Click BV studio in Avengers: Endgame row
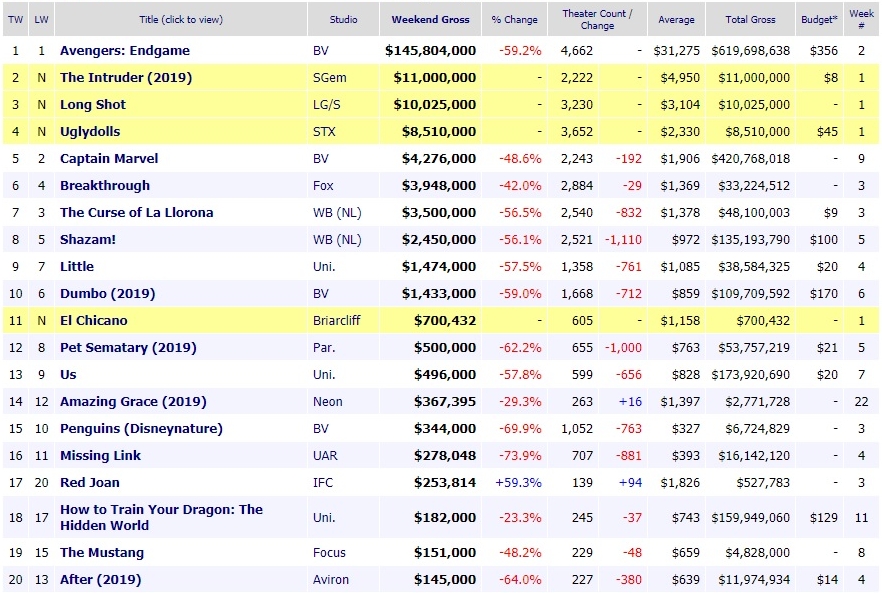 [x=321, y=51]
